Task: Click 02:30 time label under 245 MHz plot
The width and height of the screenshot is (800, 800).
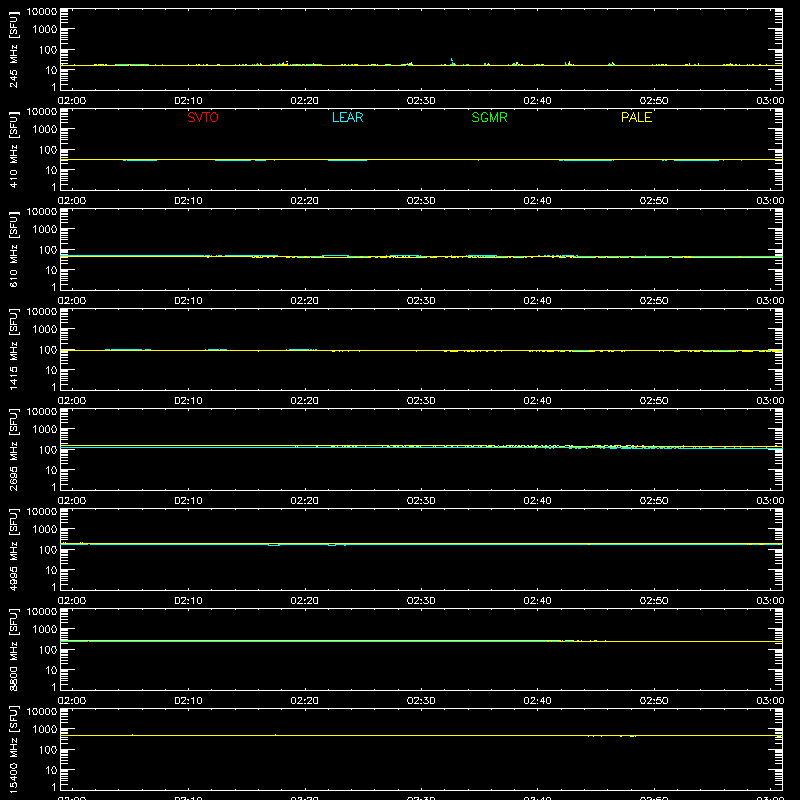Action: click(421, 101)
